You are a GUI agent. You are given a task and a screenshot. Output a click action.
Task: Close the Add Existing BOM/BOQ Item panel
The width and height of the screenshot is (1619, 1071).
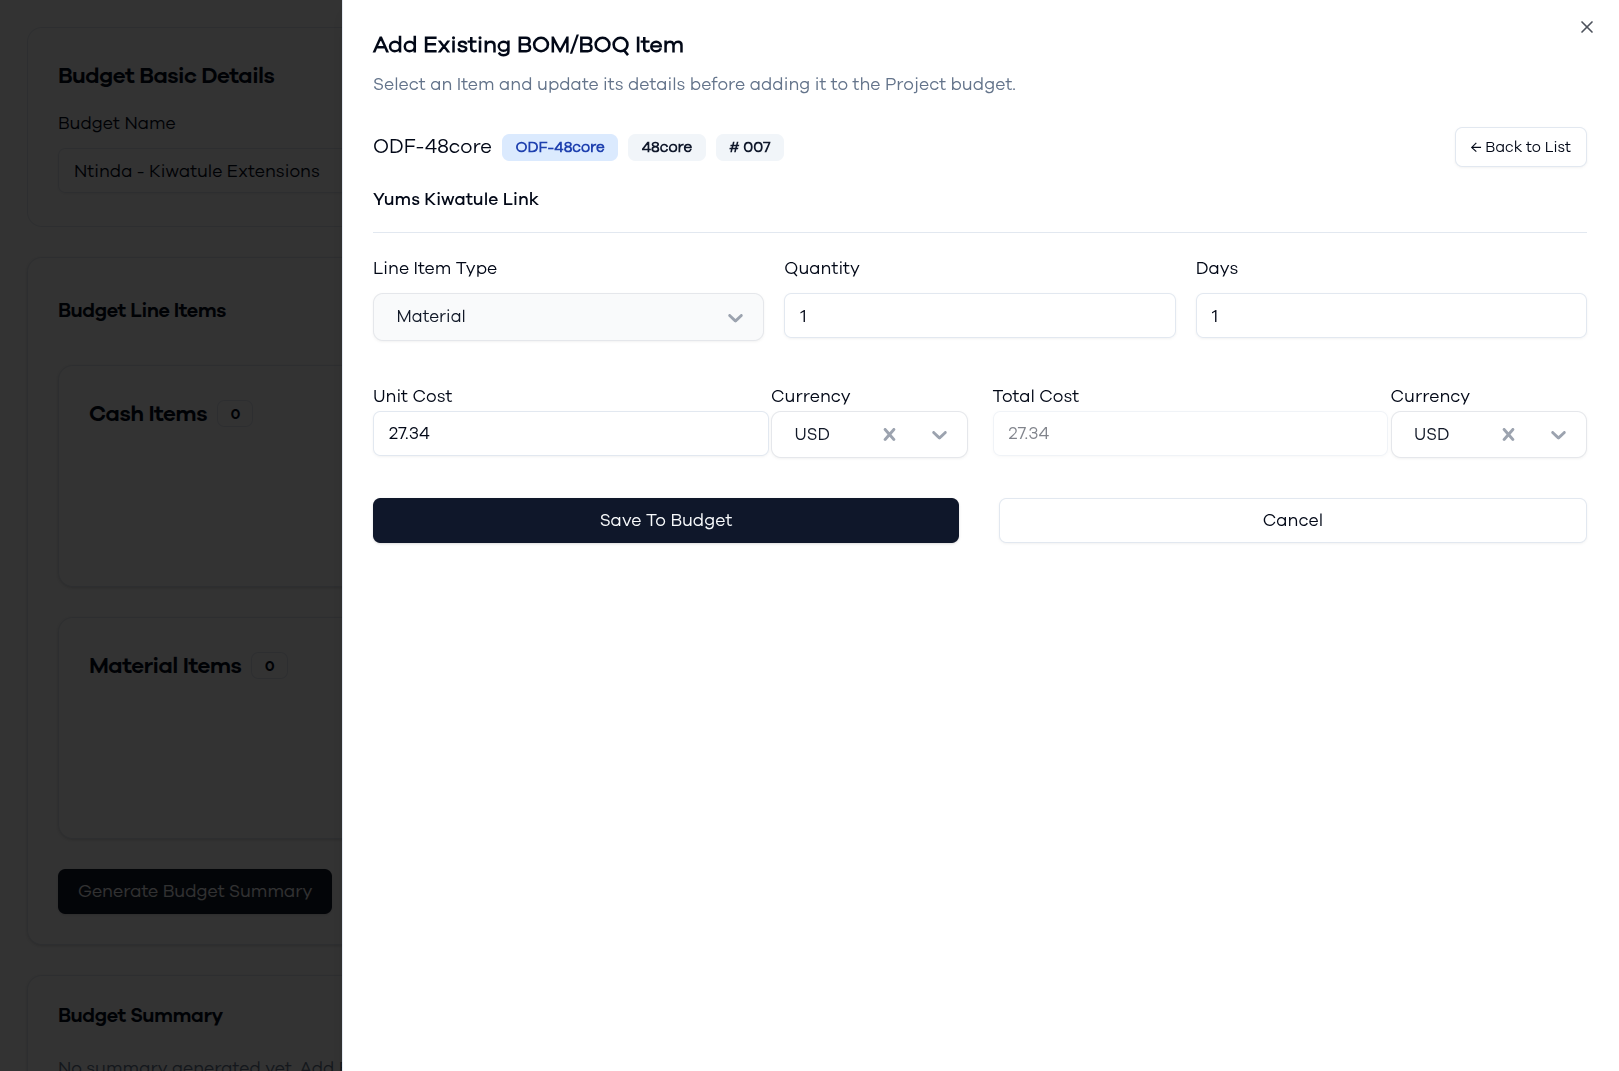pos(1586,27)
